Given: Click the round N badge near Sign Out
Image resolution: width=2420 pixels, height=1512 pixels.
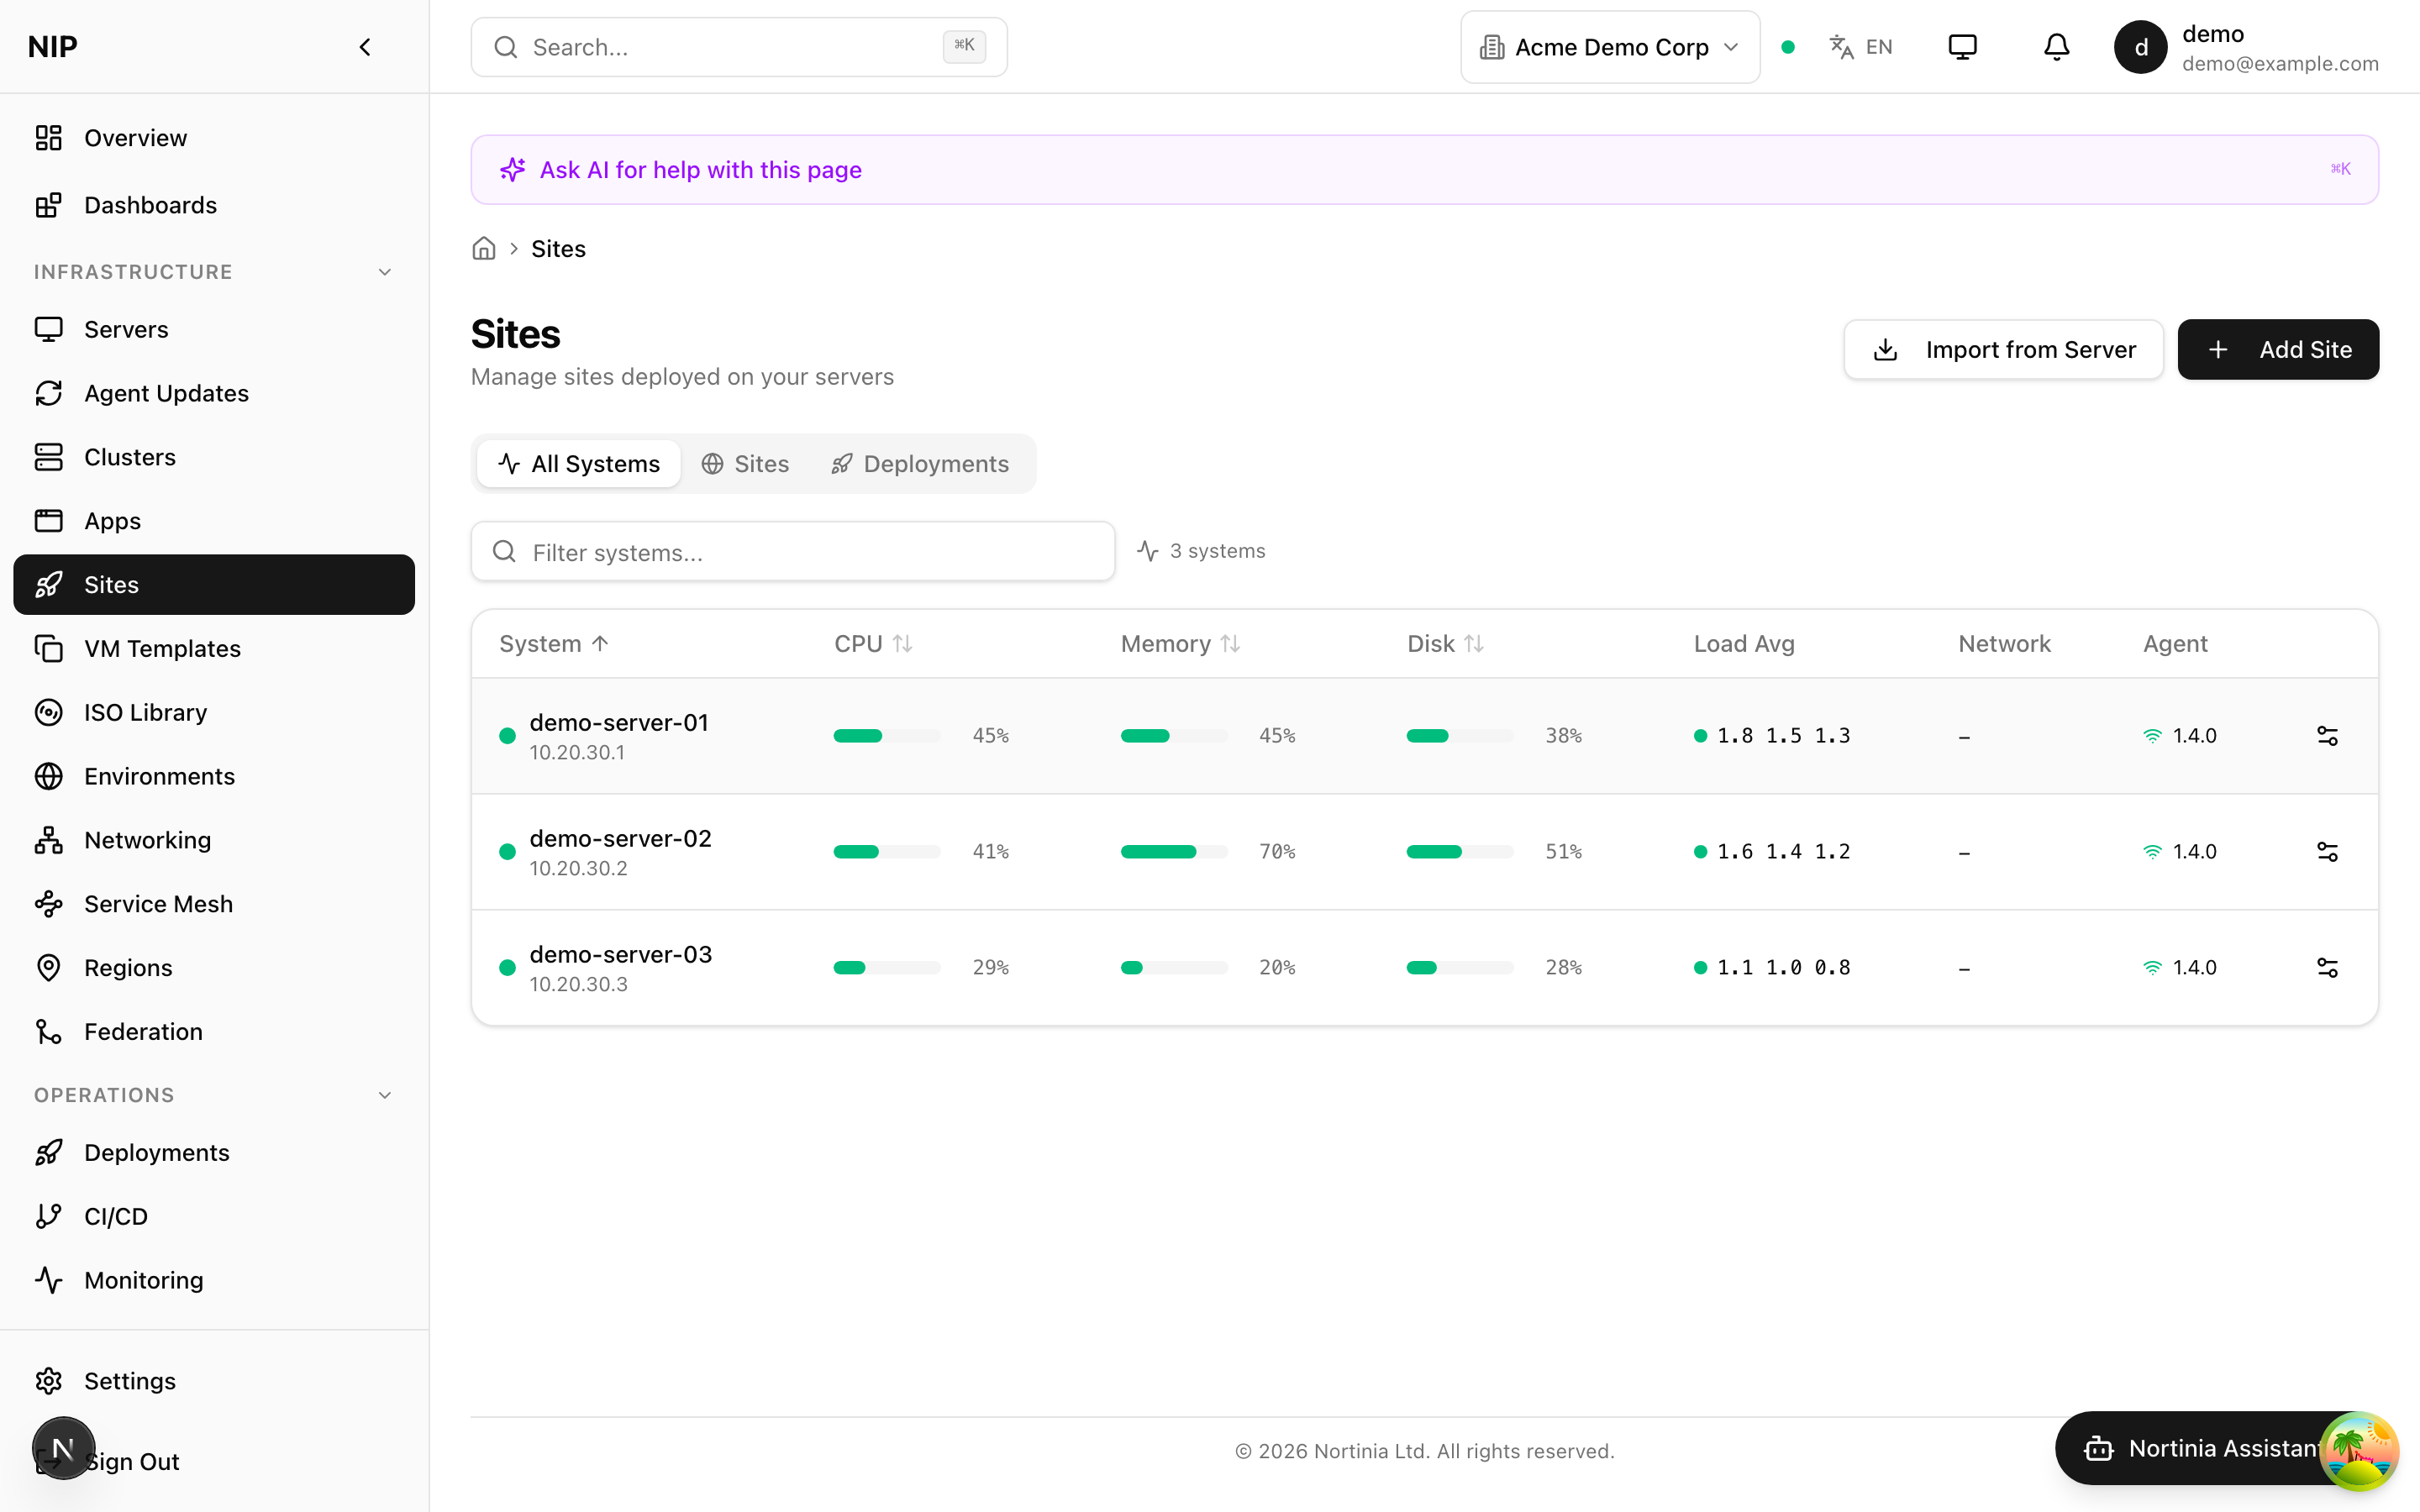Looking at the screenshot, I should coord(63,1448).
